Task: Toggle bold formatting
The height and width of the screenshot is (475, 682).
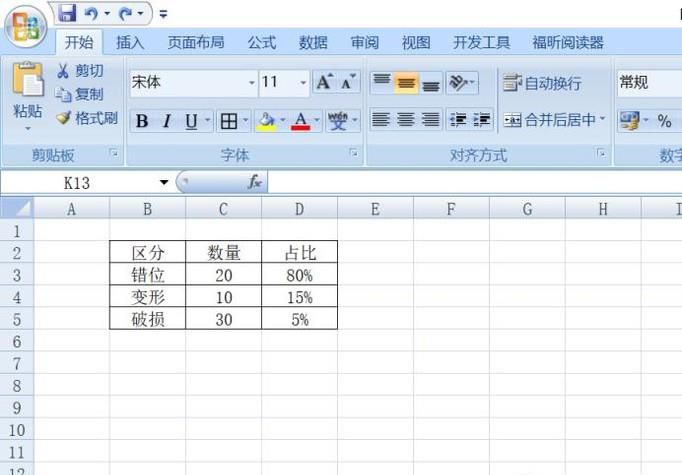Action: (x=142, y=120)
